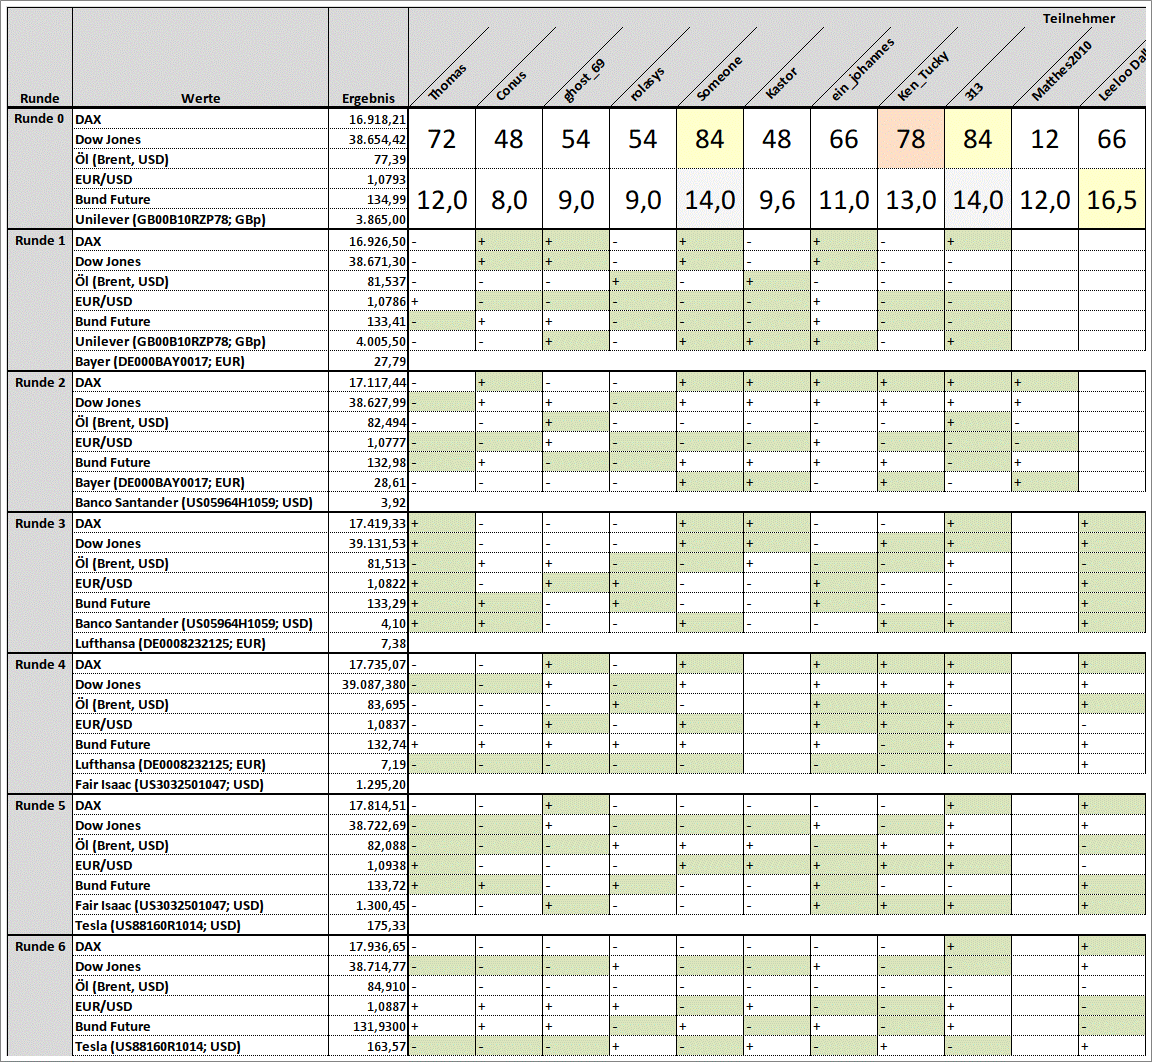The width and height of the screenshot is (1152, 1062).
Task: Select the 'Ergebnis' column header
Action: 368,98
